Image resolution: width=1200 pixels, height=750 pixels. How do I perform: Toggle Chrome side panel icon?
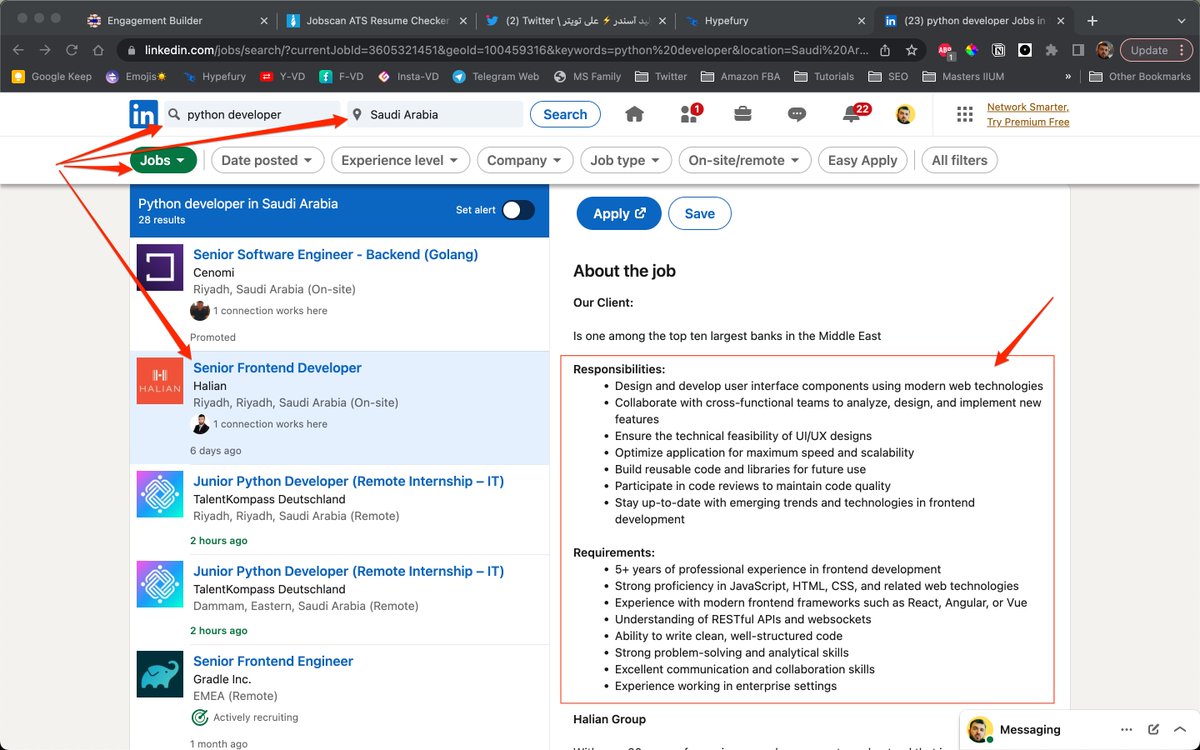tap(1078, 50)
